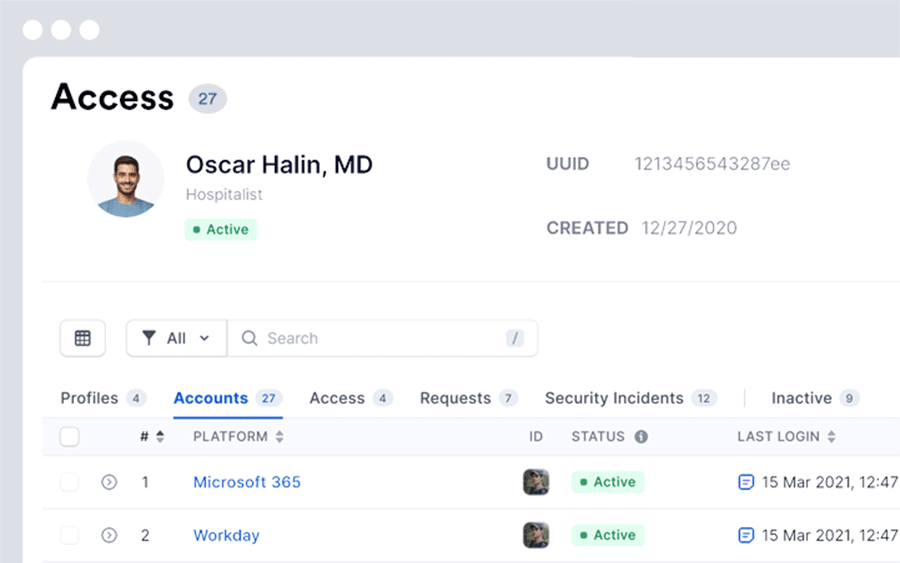Click the table grid view icon

(83, 338)
